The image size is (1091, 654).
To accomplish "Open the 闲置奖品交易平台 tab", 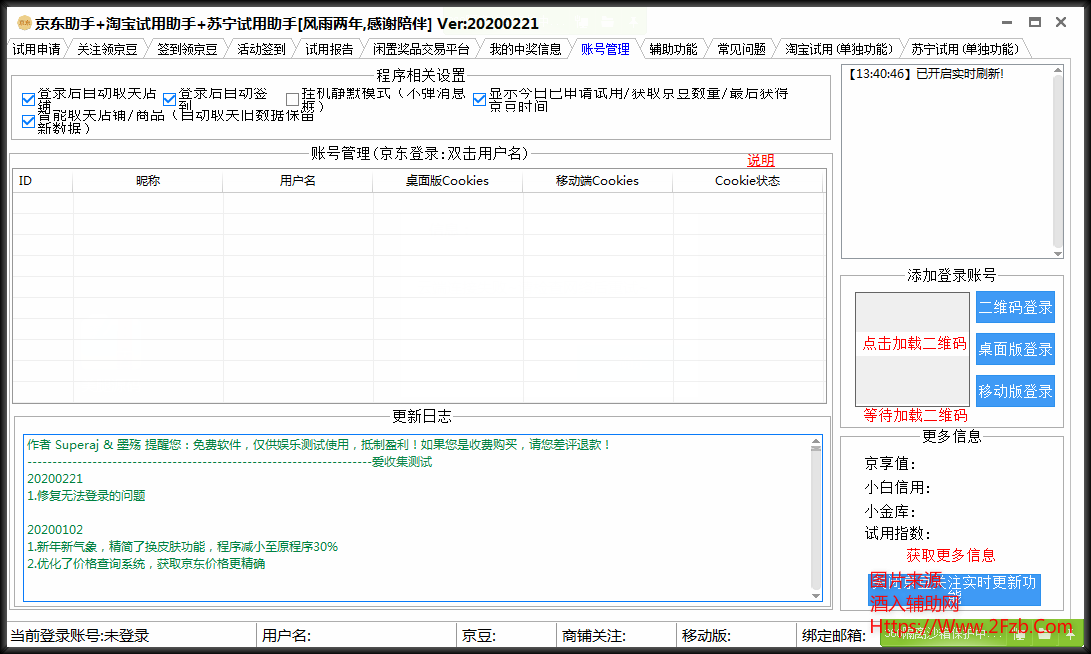I will pos(420,49).
